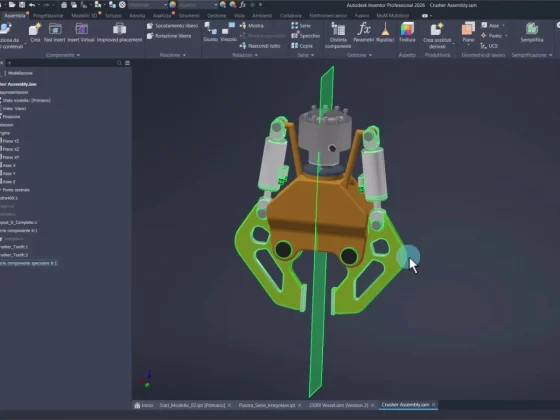Click the browser search magnifier icon
This screenshot has width=560, height=420.
click(119, 63)
